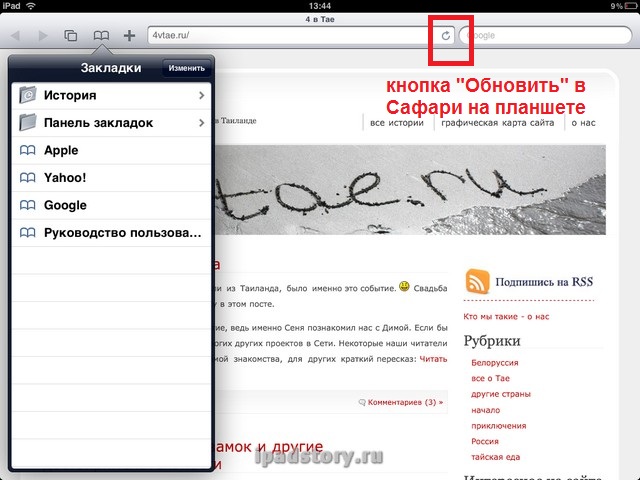Image resolution: width=640 pixels, height=480 pixels.
Task: Toggle the Bookmarks book icon
Action: (x=101, y=36)
